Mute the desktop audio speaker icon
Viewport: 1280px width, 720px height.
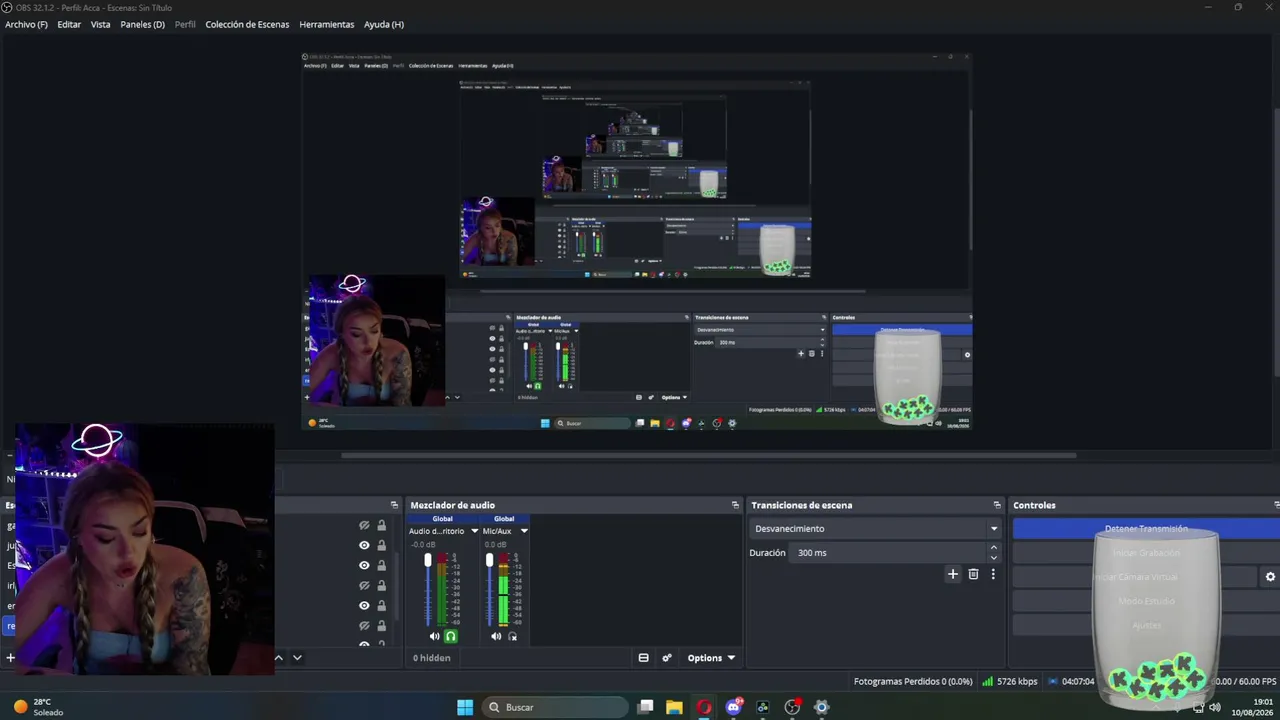(434, 636)
